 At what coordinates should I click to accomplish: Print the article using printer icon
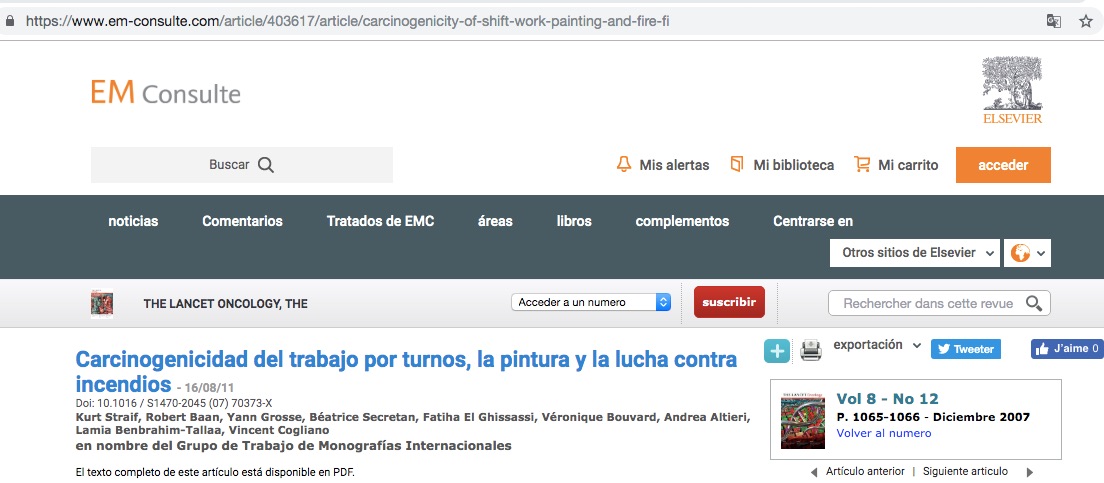[810, 350]
